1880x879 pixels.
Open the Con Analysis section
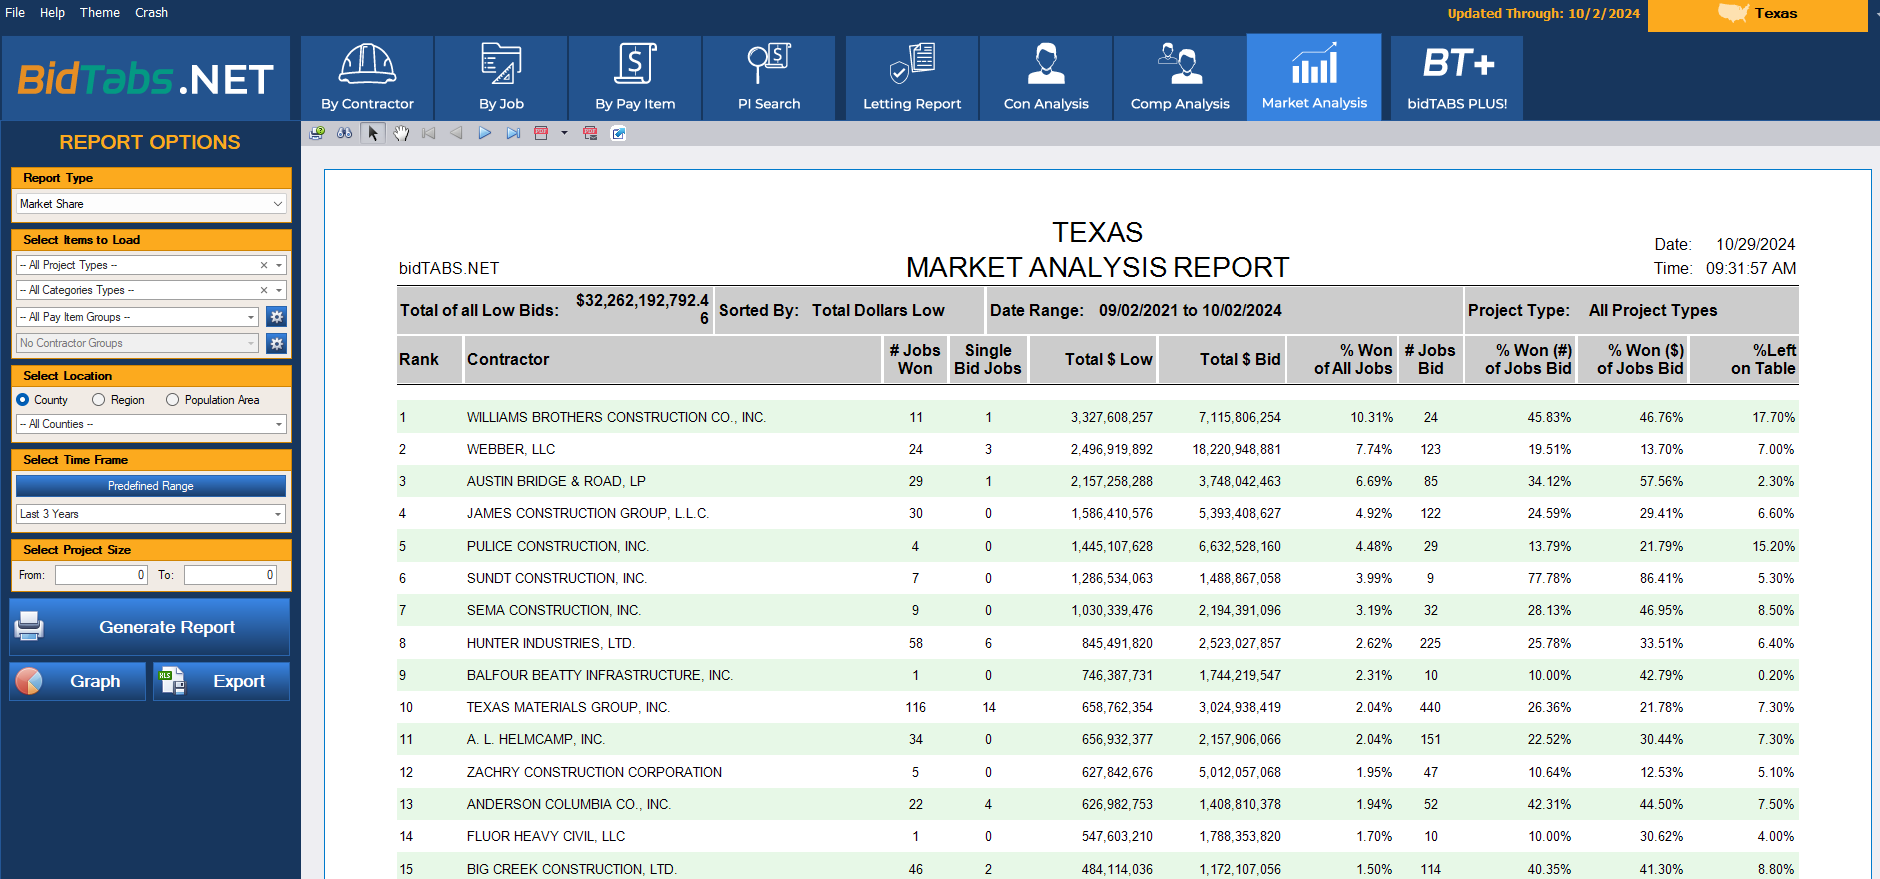(x=1046, y=78)
